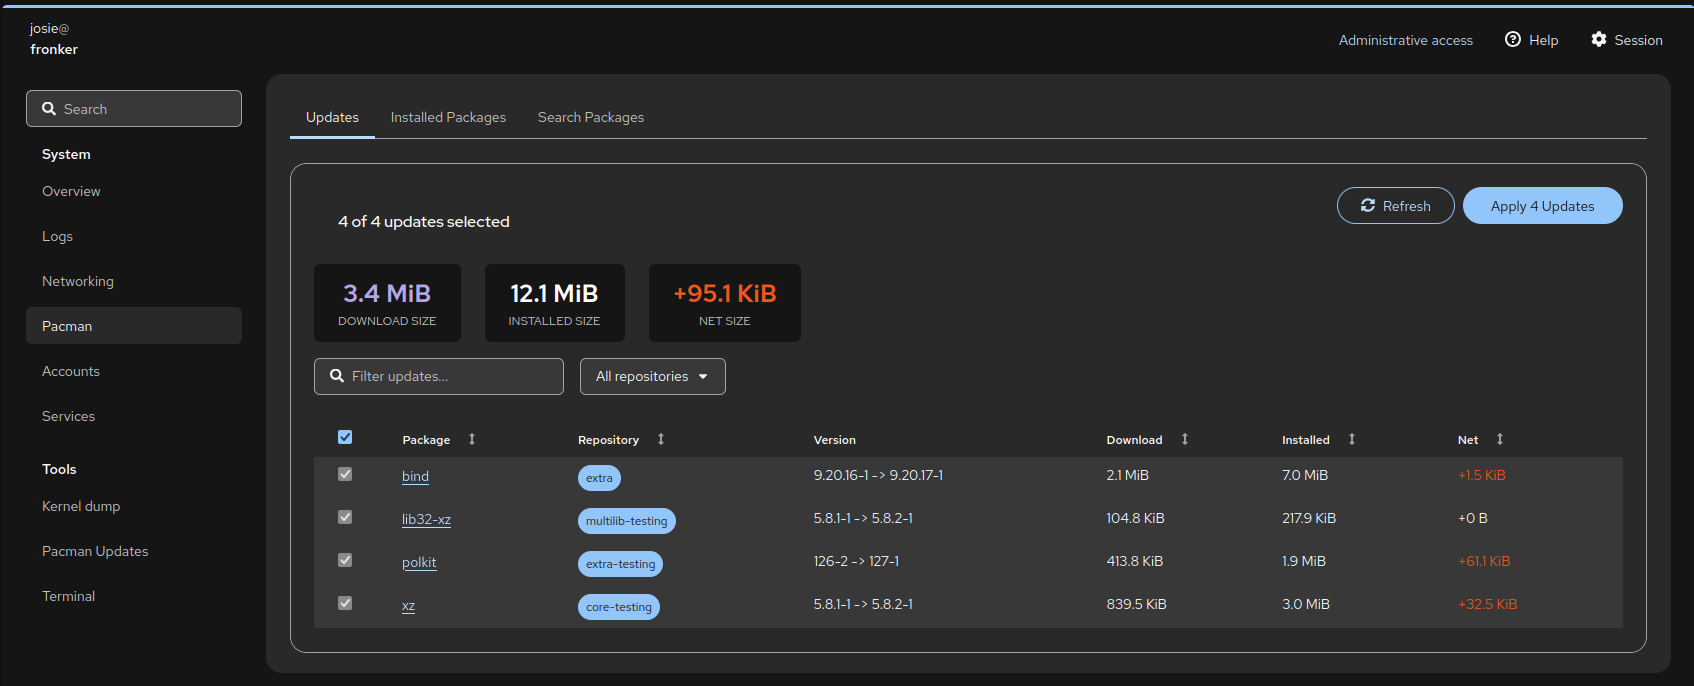
Task: Click the Package column sort icon
Action: click(472, 439)
